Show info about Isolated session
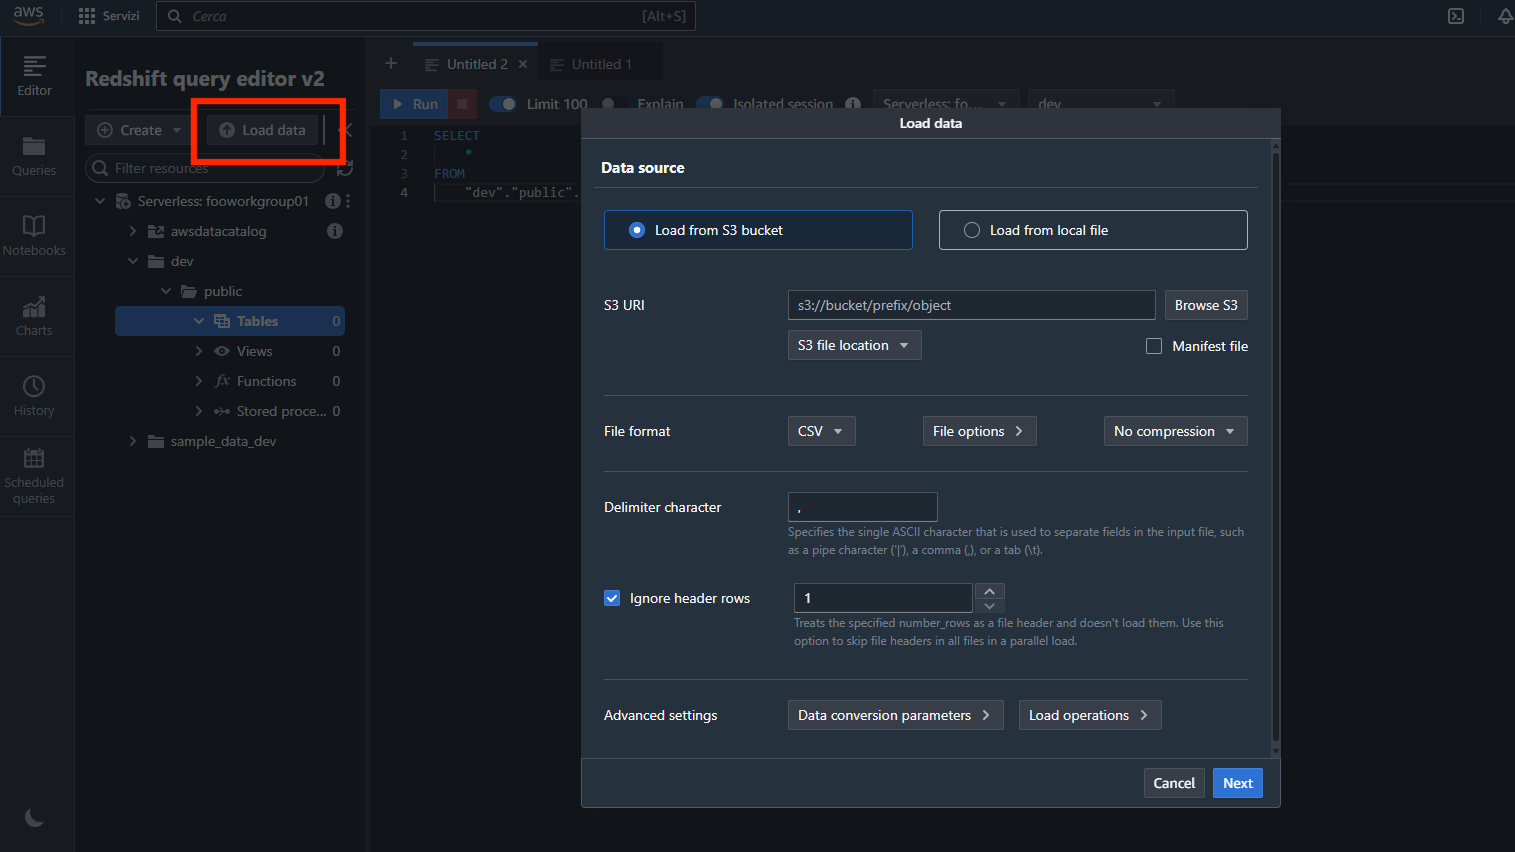The image size is (1515, 852). 853,104
